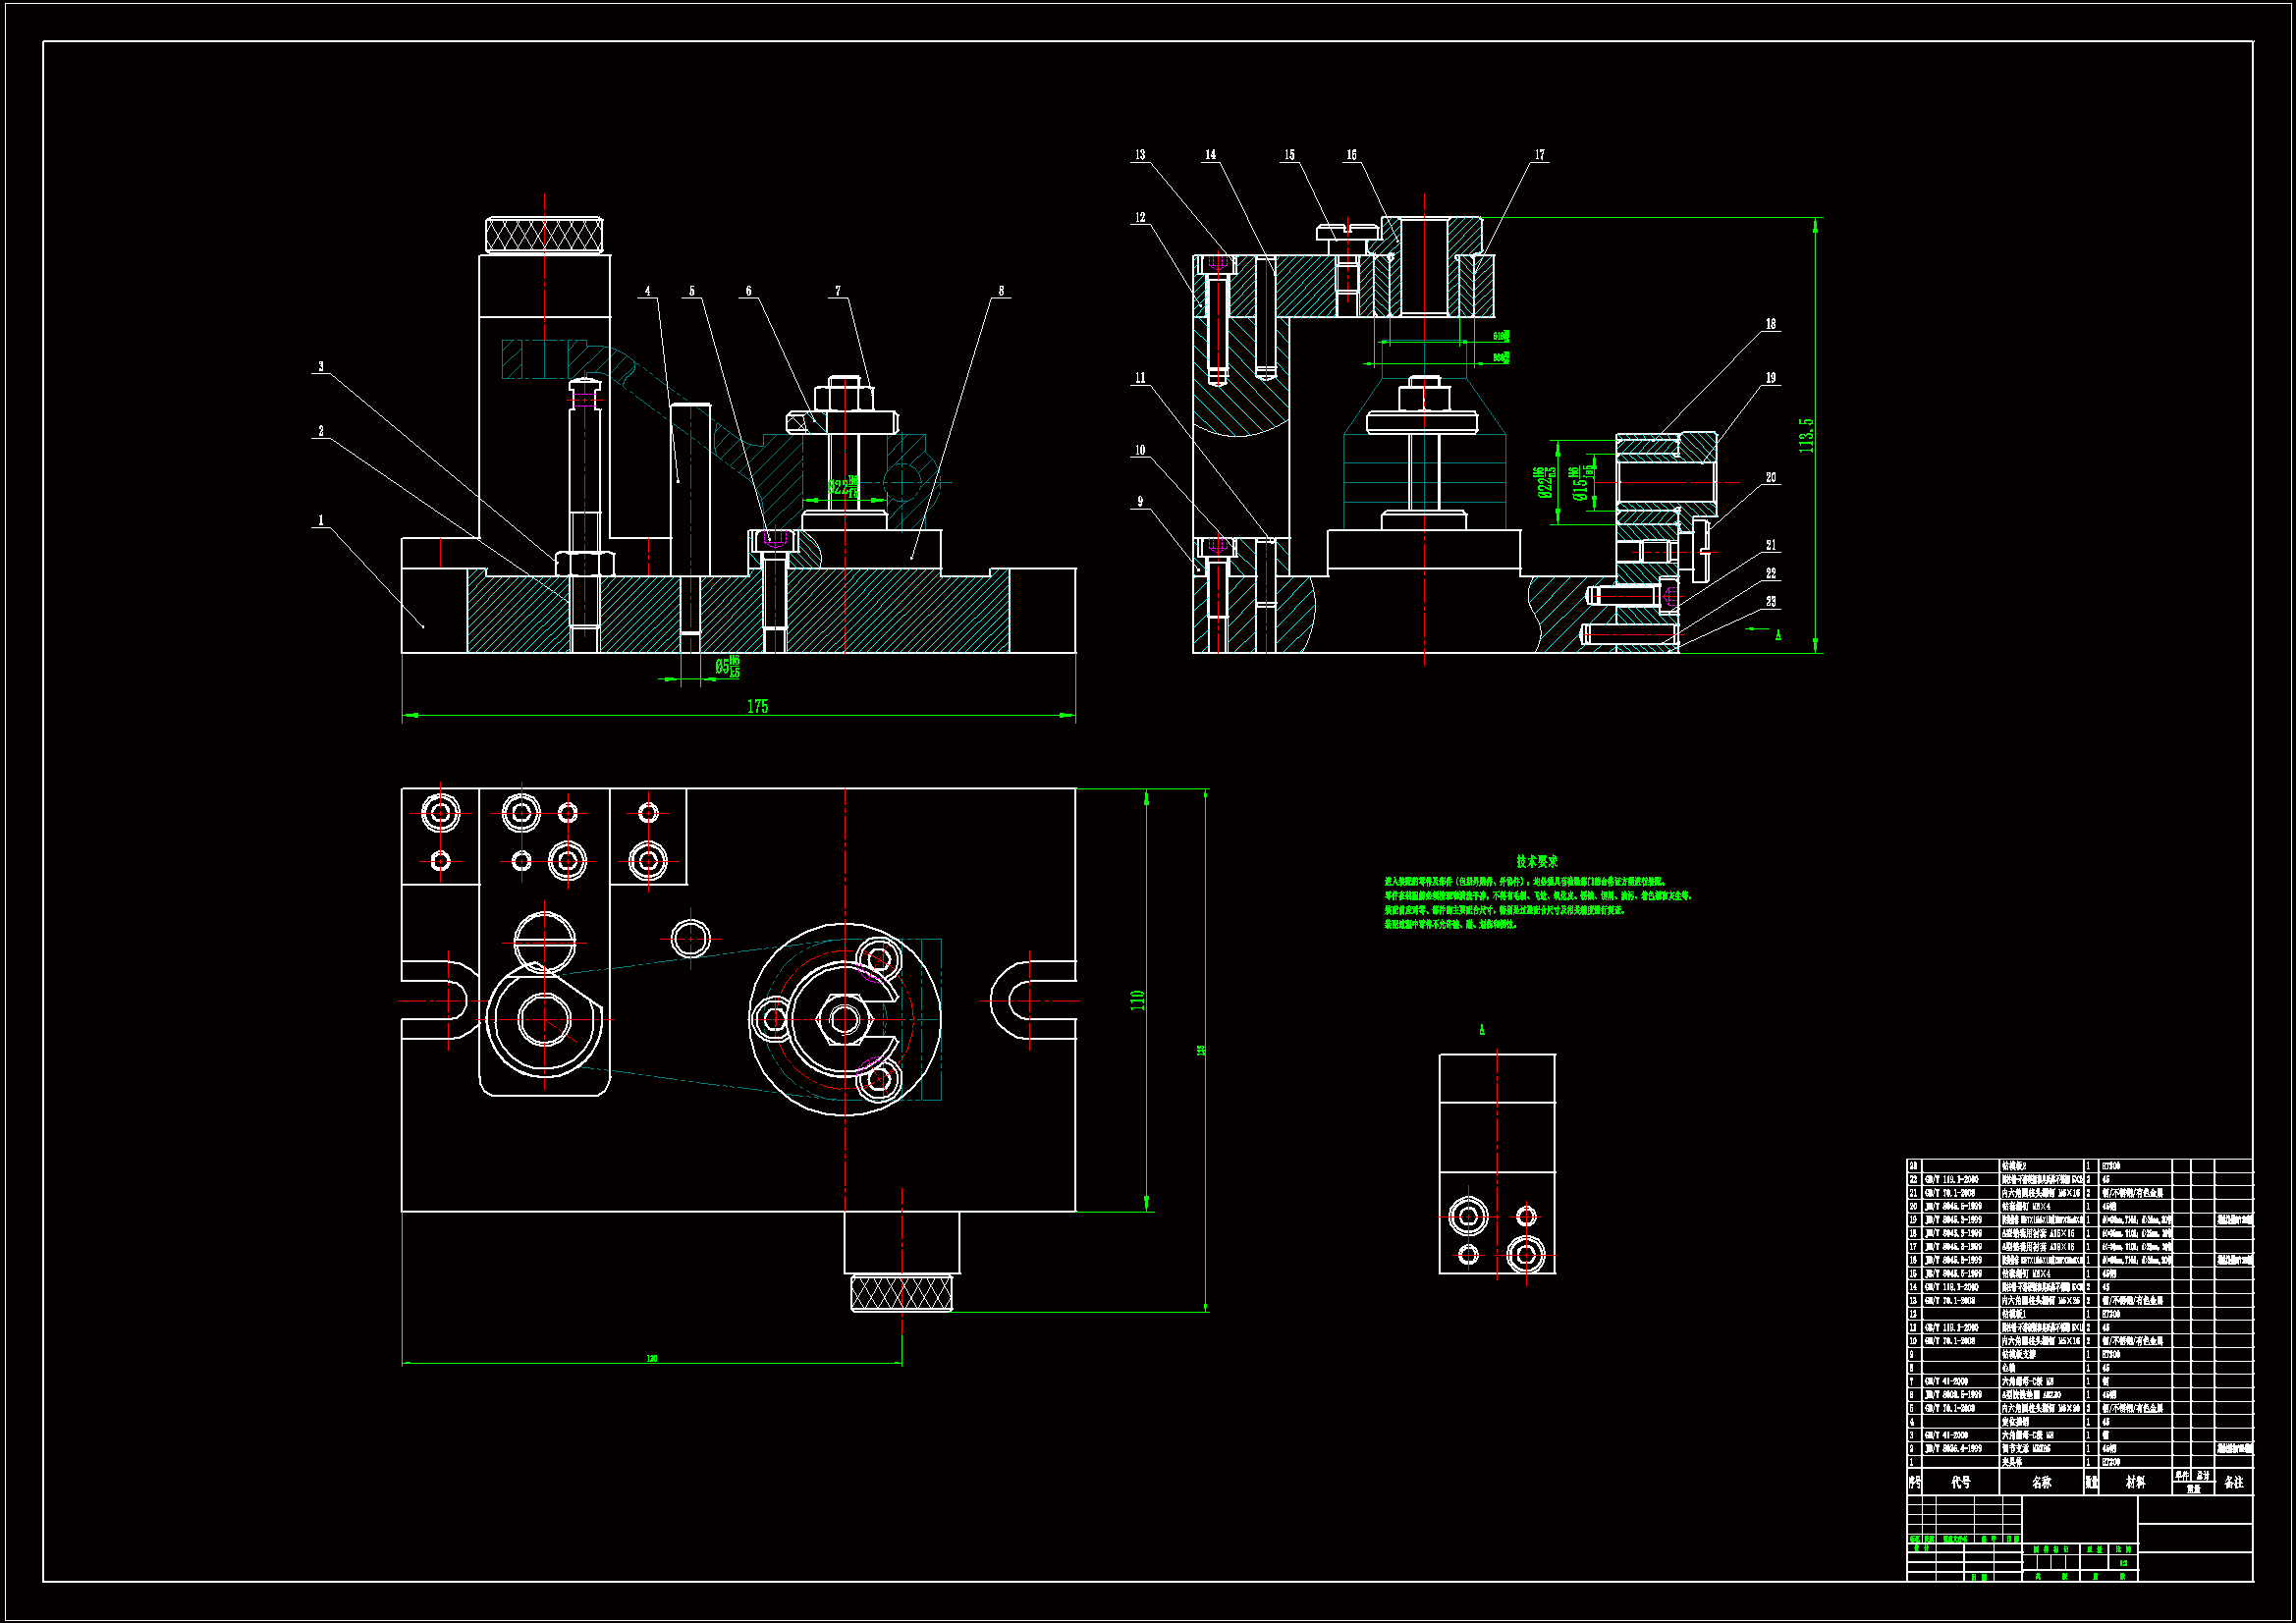2296x1623 pixels.
Task: Click the 'A' label above detail view
Action: pyautogui.click(x=1482, y=1030)
